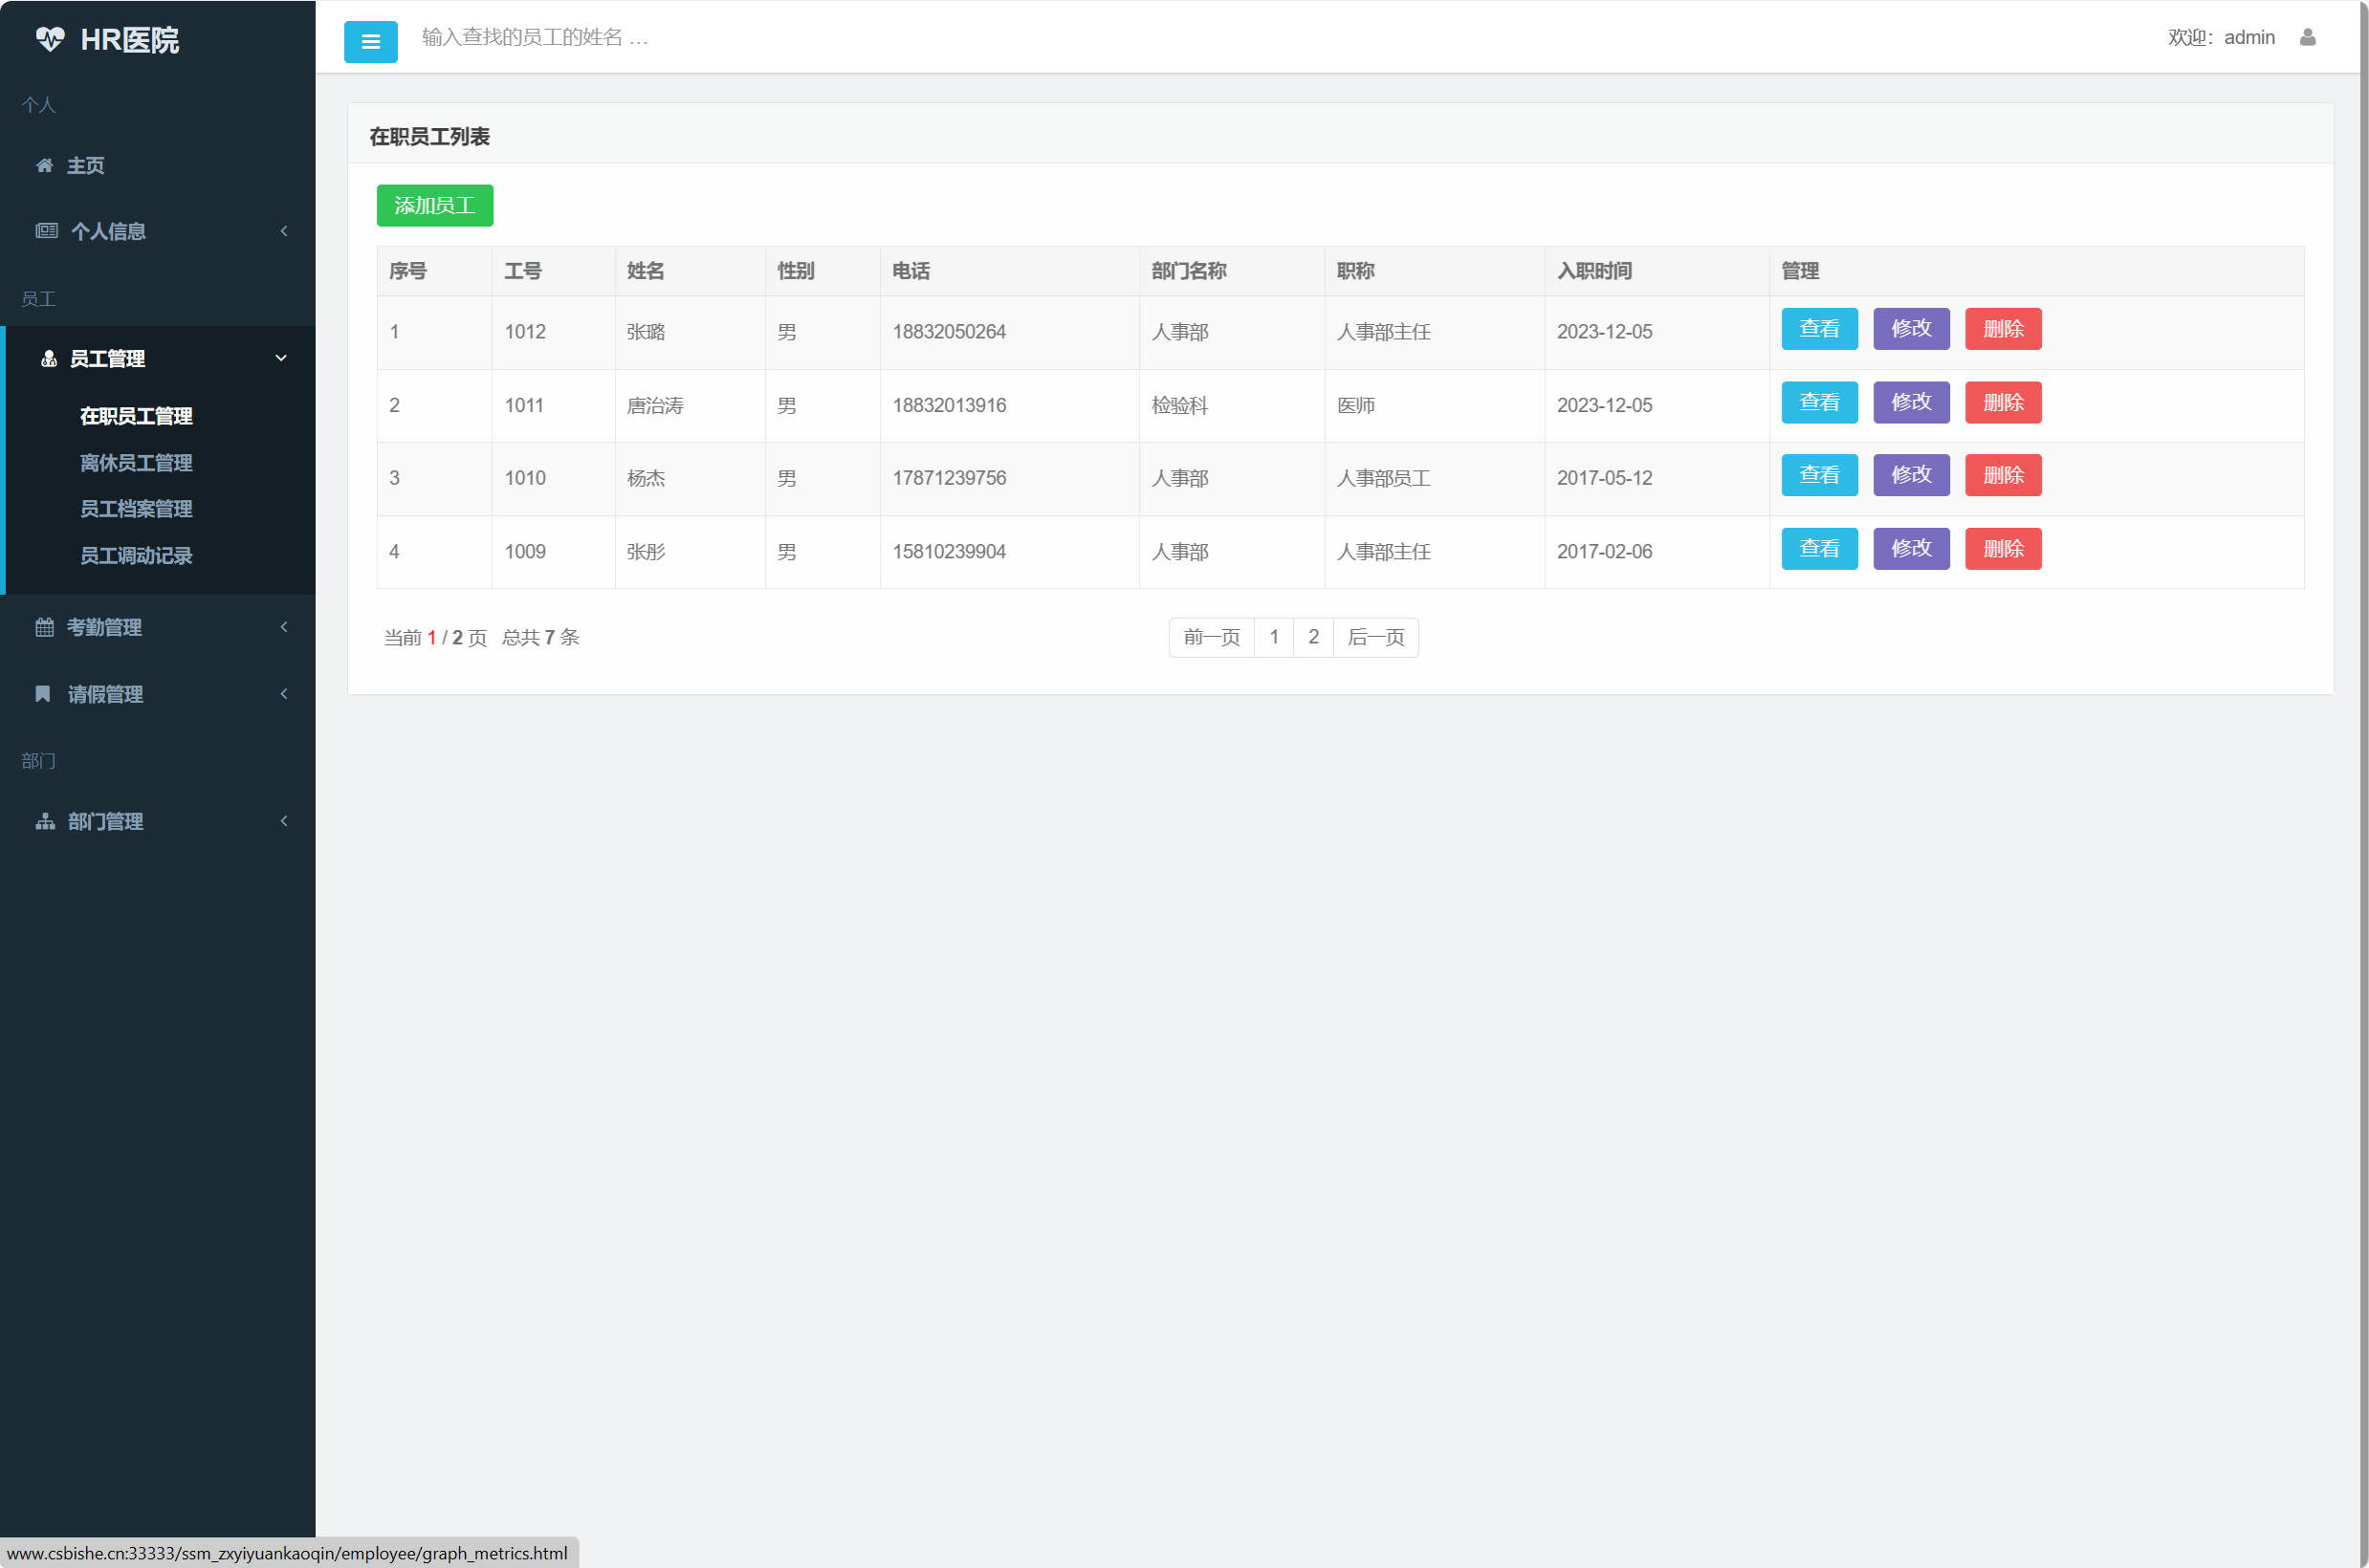Click the HR医院 heartbeat logo icon
Screen dimensions: 2369x1568
pyautogui.click(x=50, y=39)
